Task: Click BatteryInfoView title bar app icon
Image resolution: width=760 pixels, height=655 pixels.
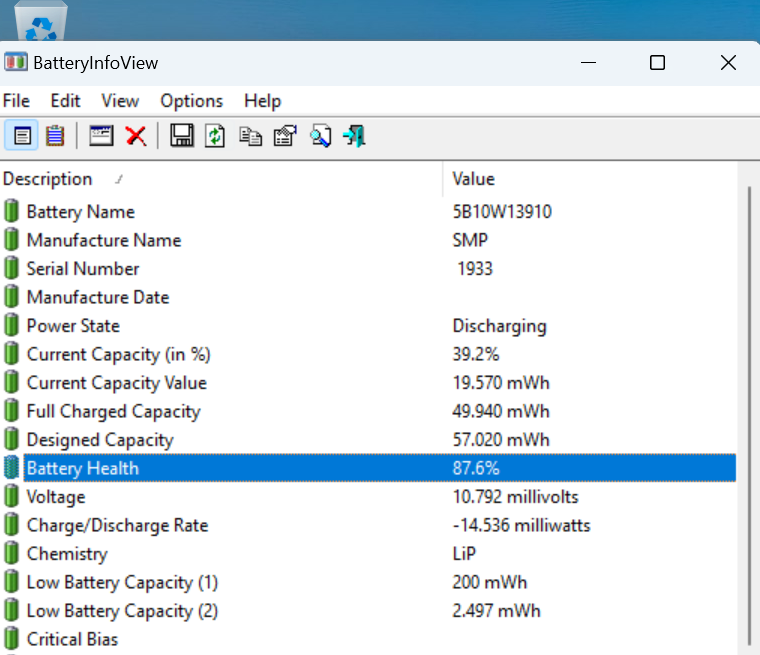Action: [16, 63]
